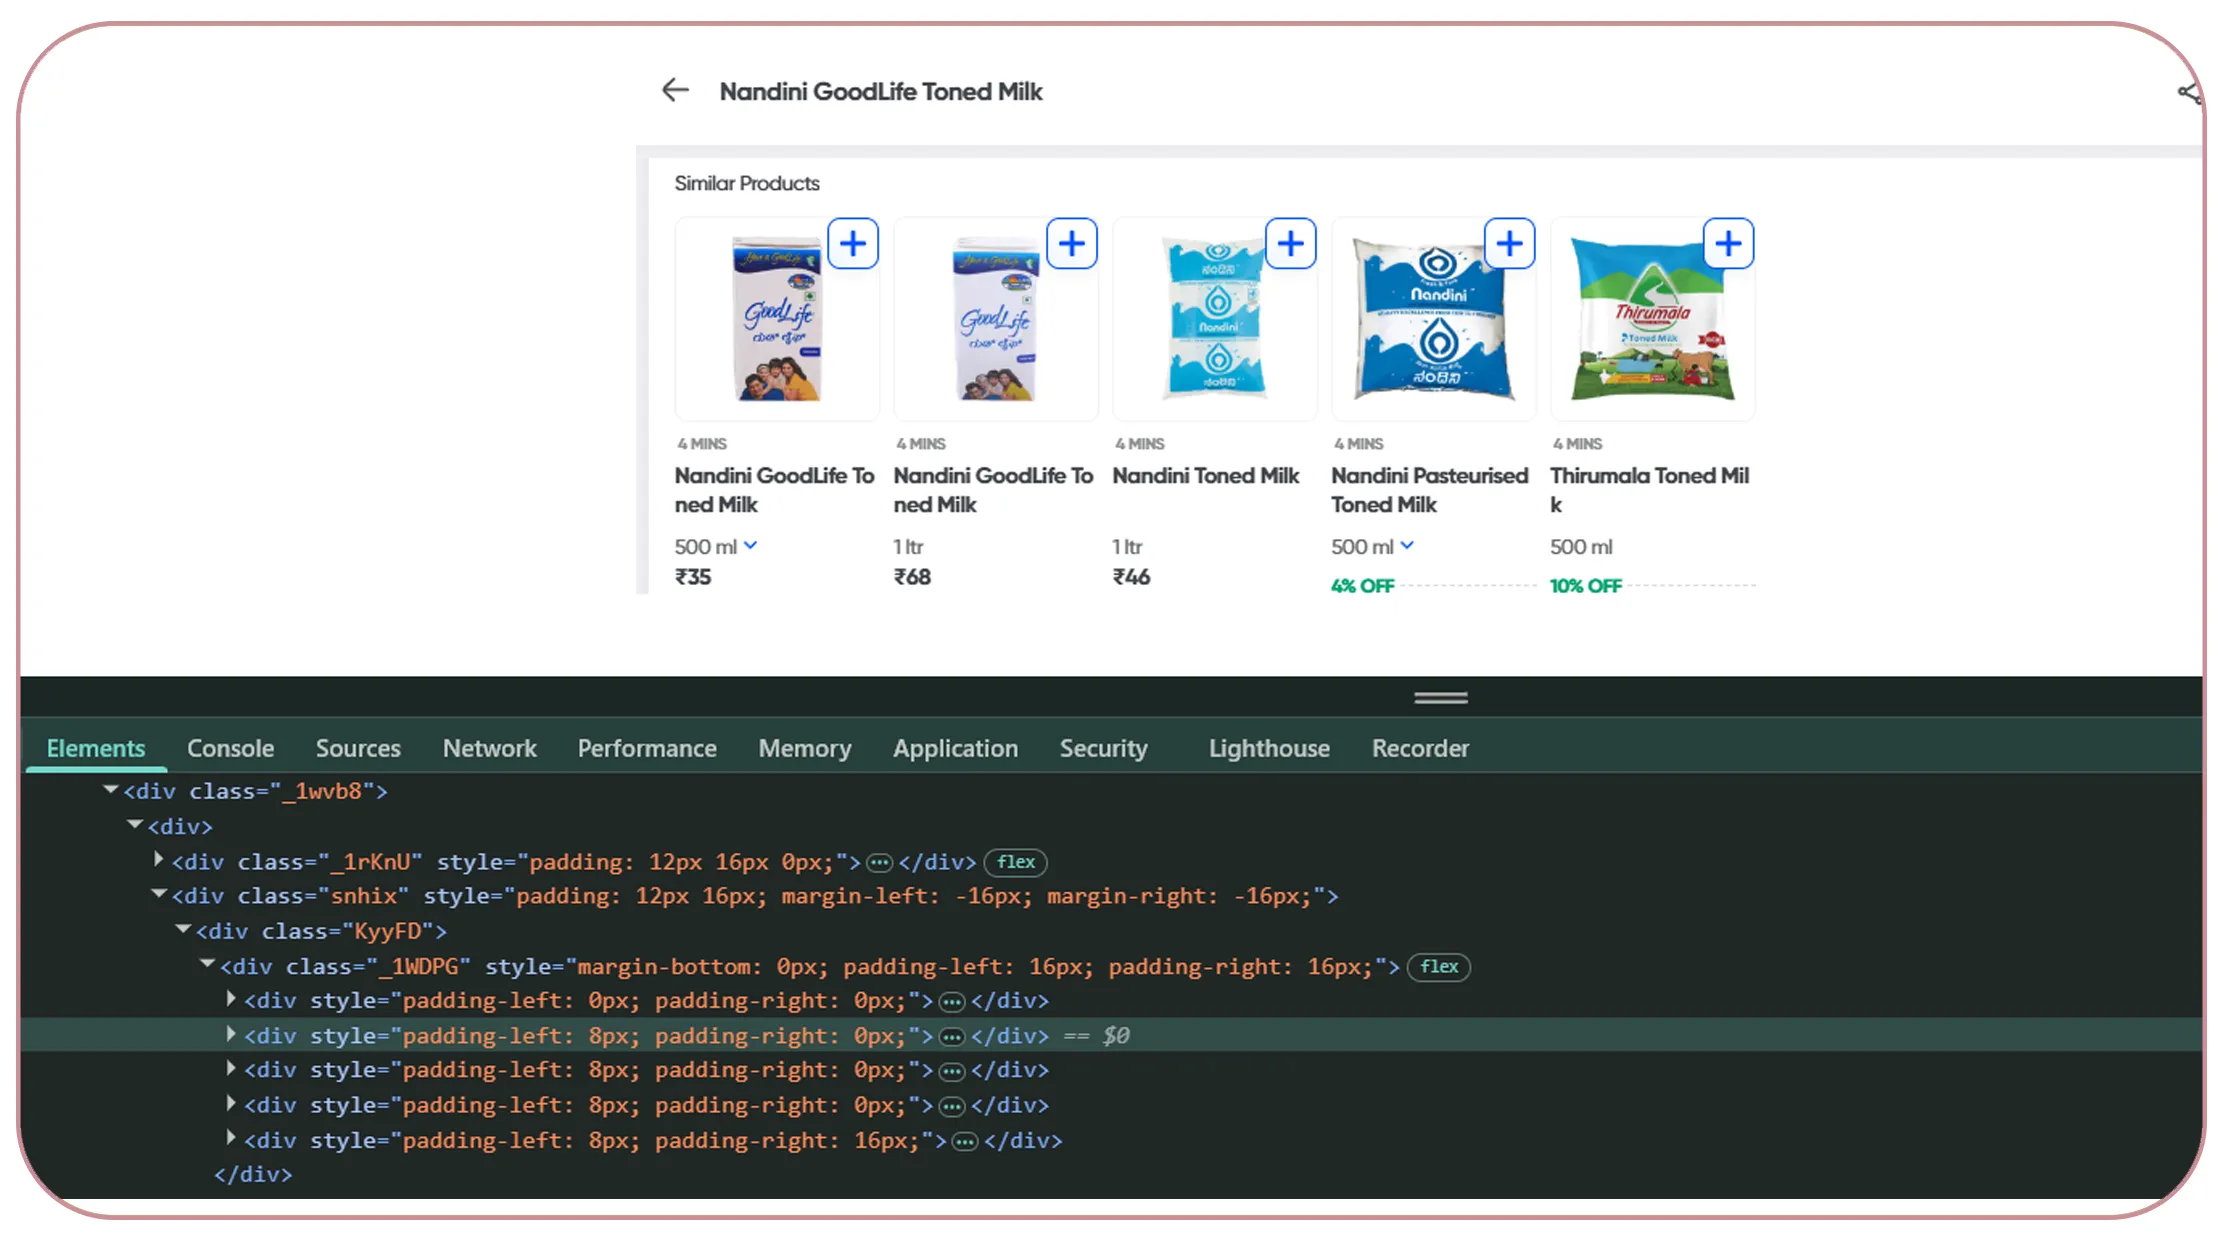Open the Nandini Pasteurised Toned Milk image
Image resolution: width=2223 pixels, height=1240 pixels.
tap(1434, 320)
